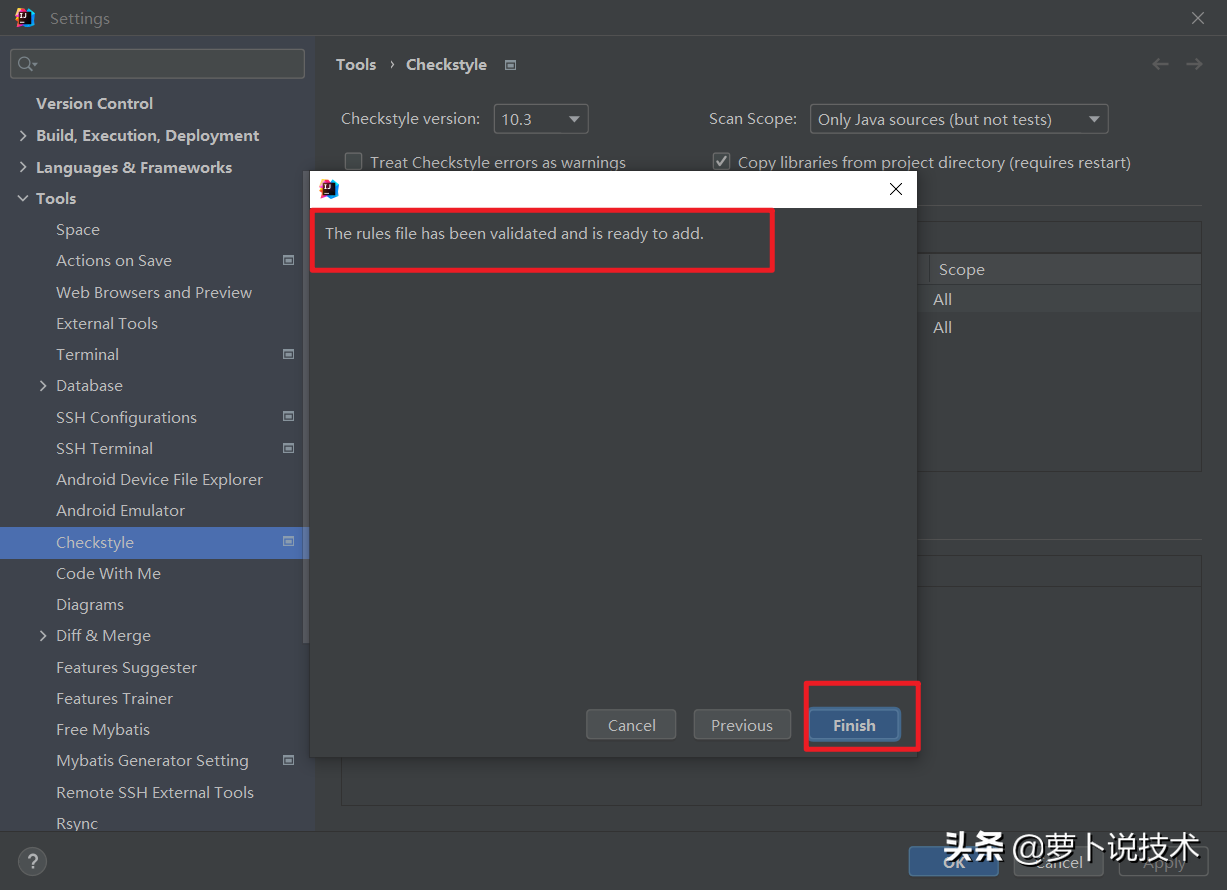Open the Scan Scope dropdown
1227x890 pixels.
pyautogui.click(x=959, y=119)
